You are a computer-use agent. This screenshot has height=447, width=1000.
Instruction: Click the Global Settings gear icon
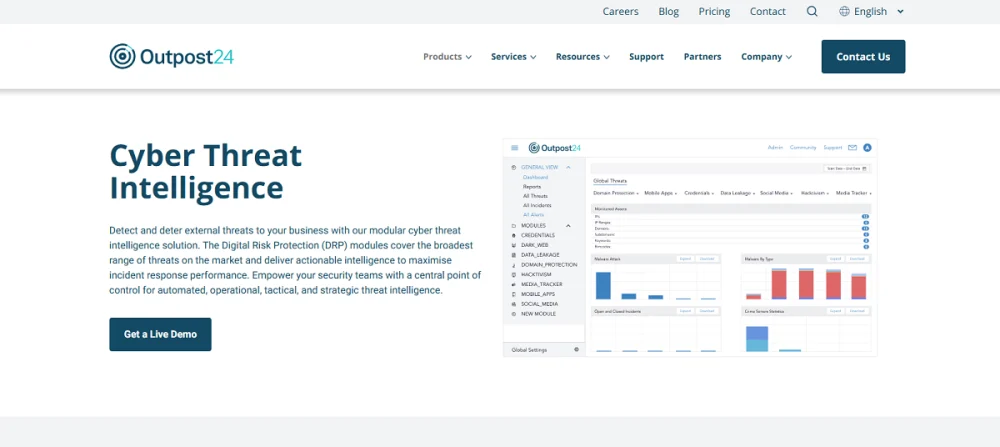pos(576,350)
